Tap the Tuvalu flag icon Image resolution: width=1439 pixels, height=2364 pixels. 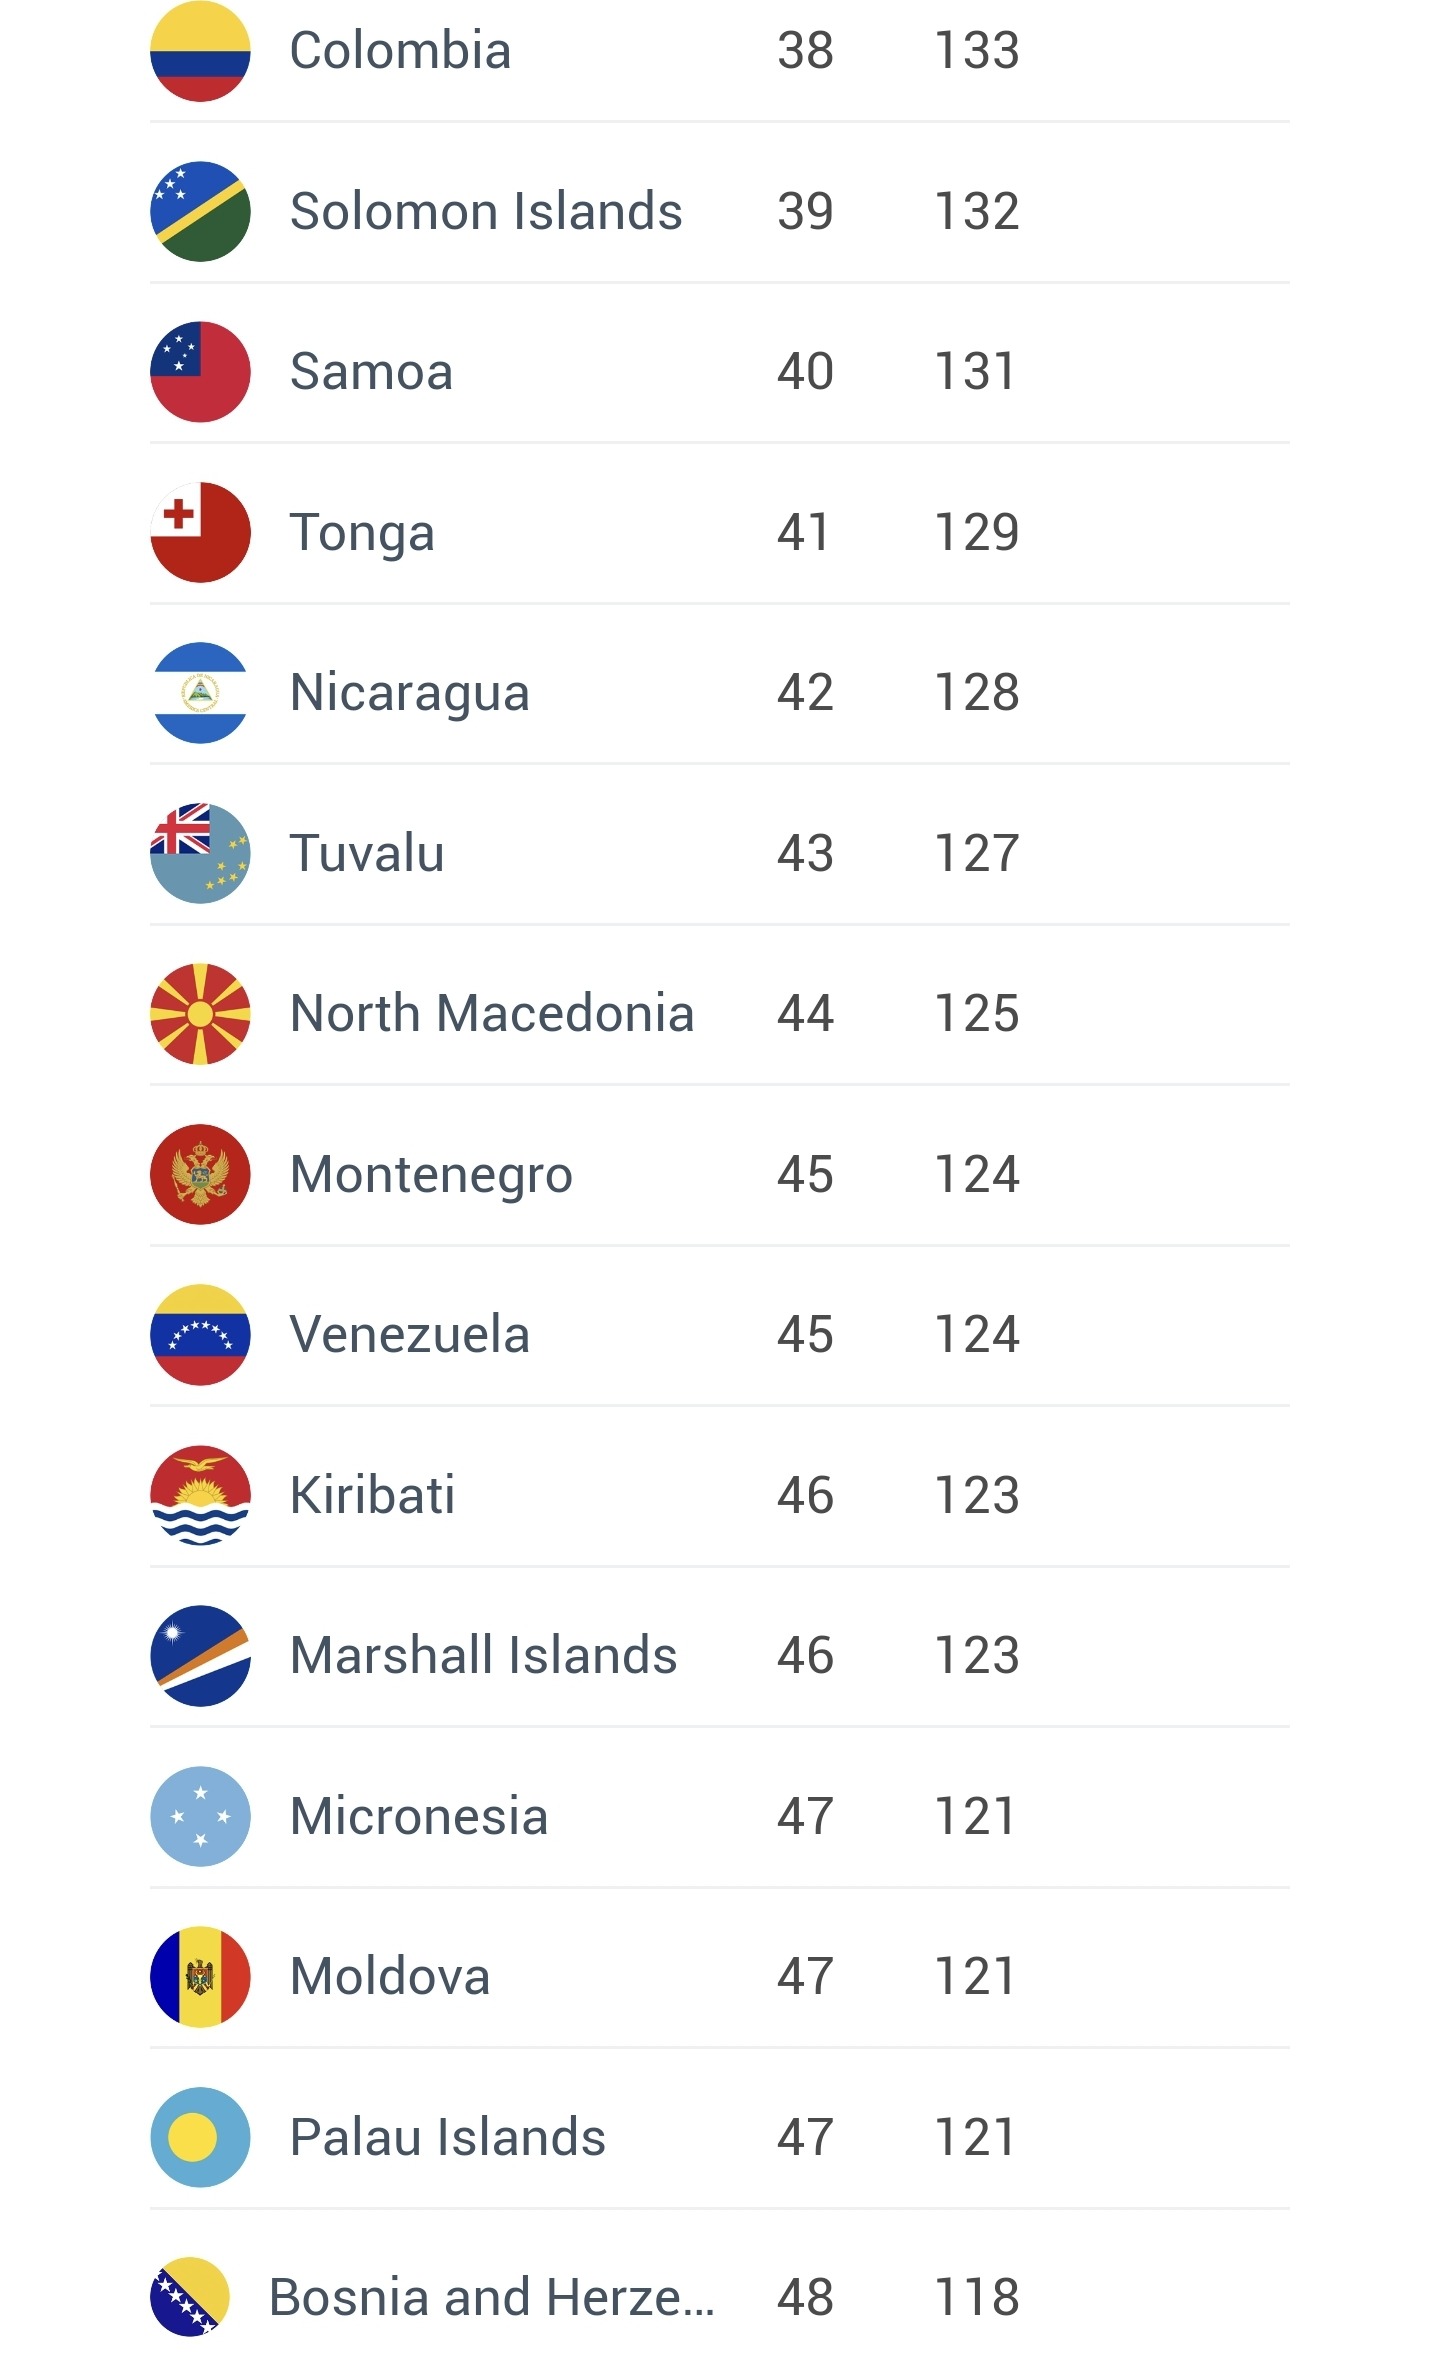point(200,853)
